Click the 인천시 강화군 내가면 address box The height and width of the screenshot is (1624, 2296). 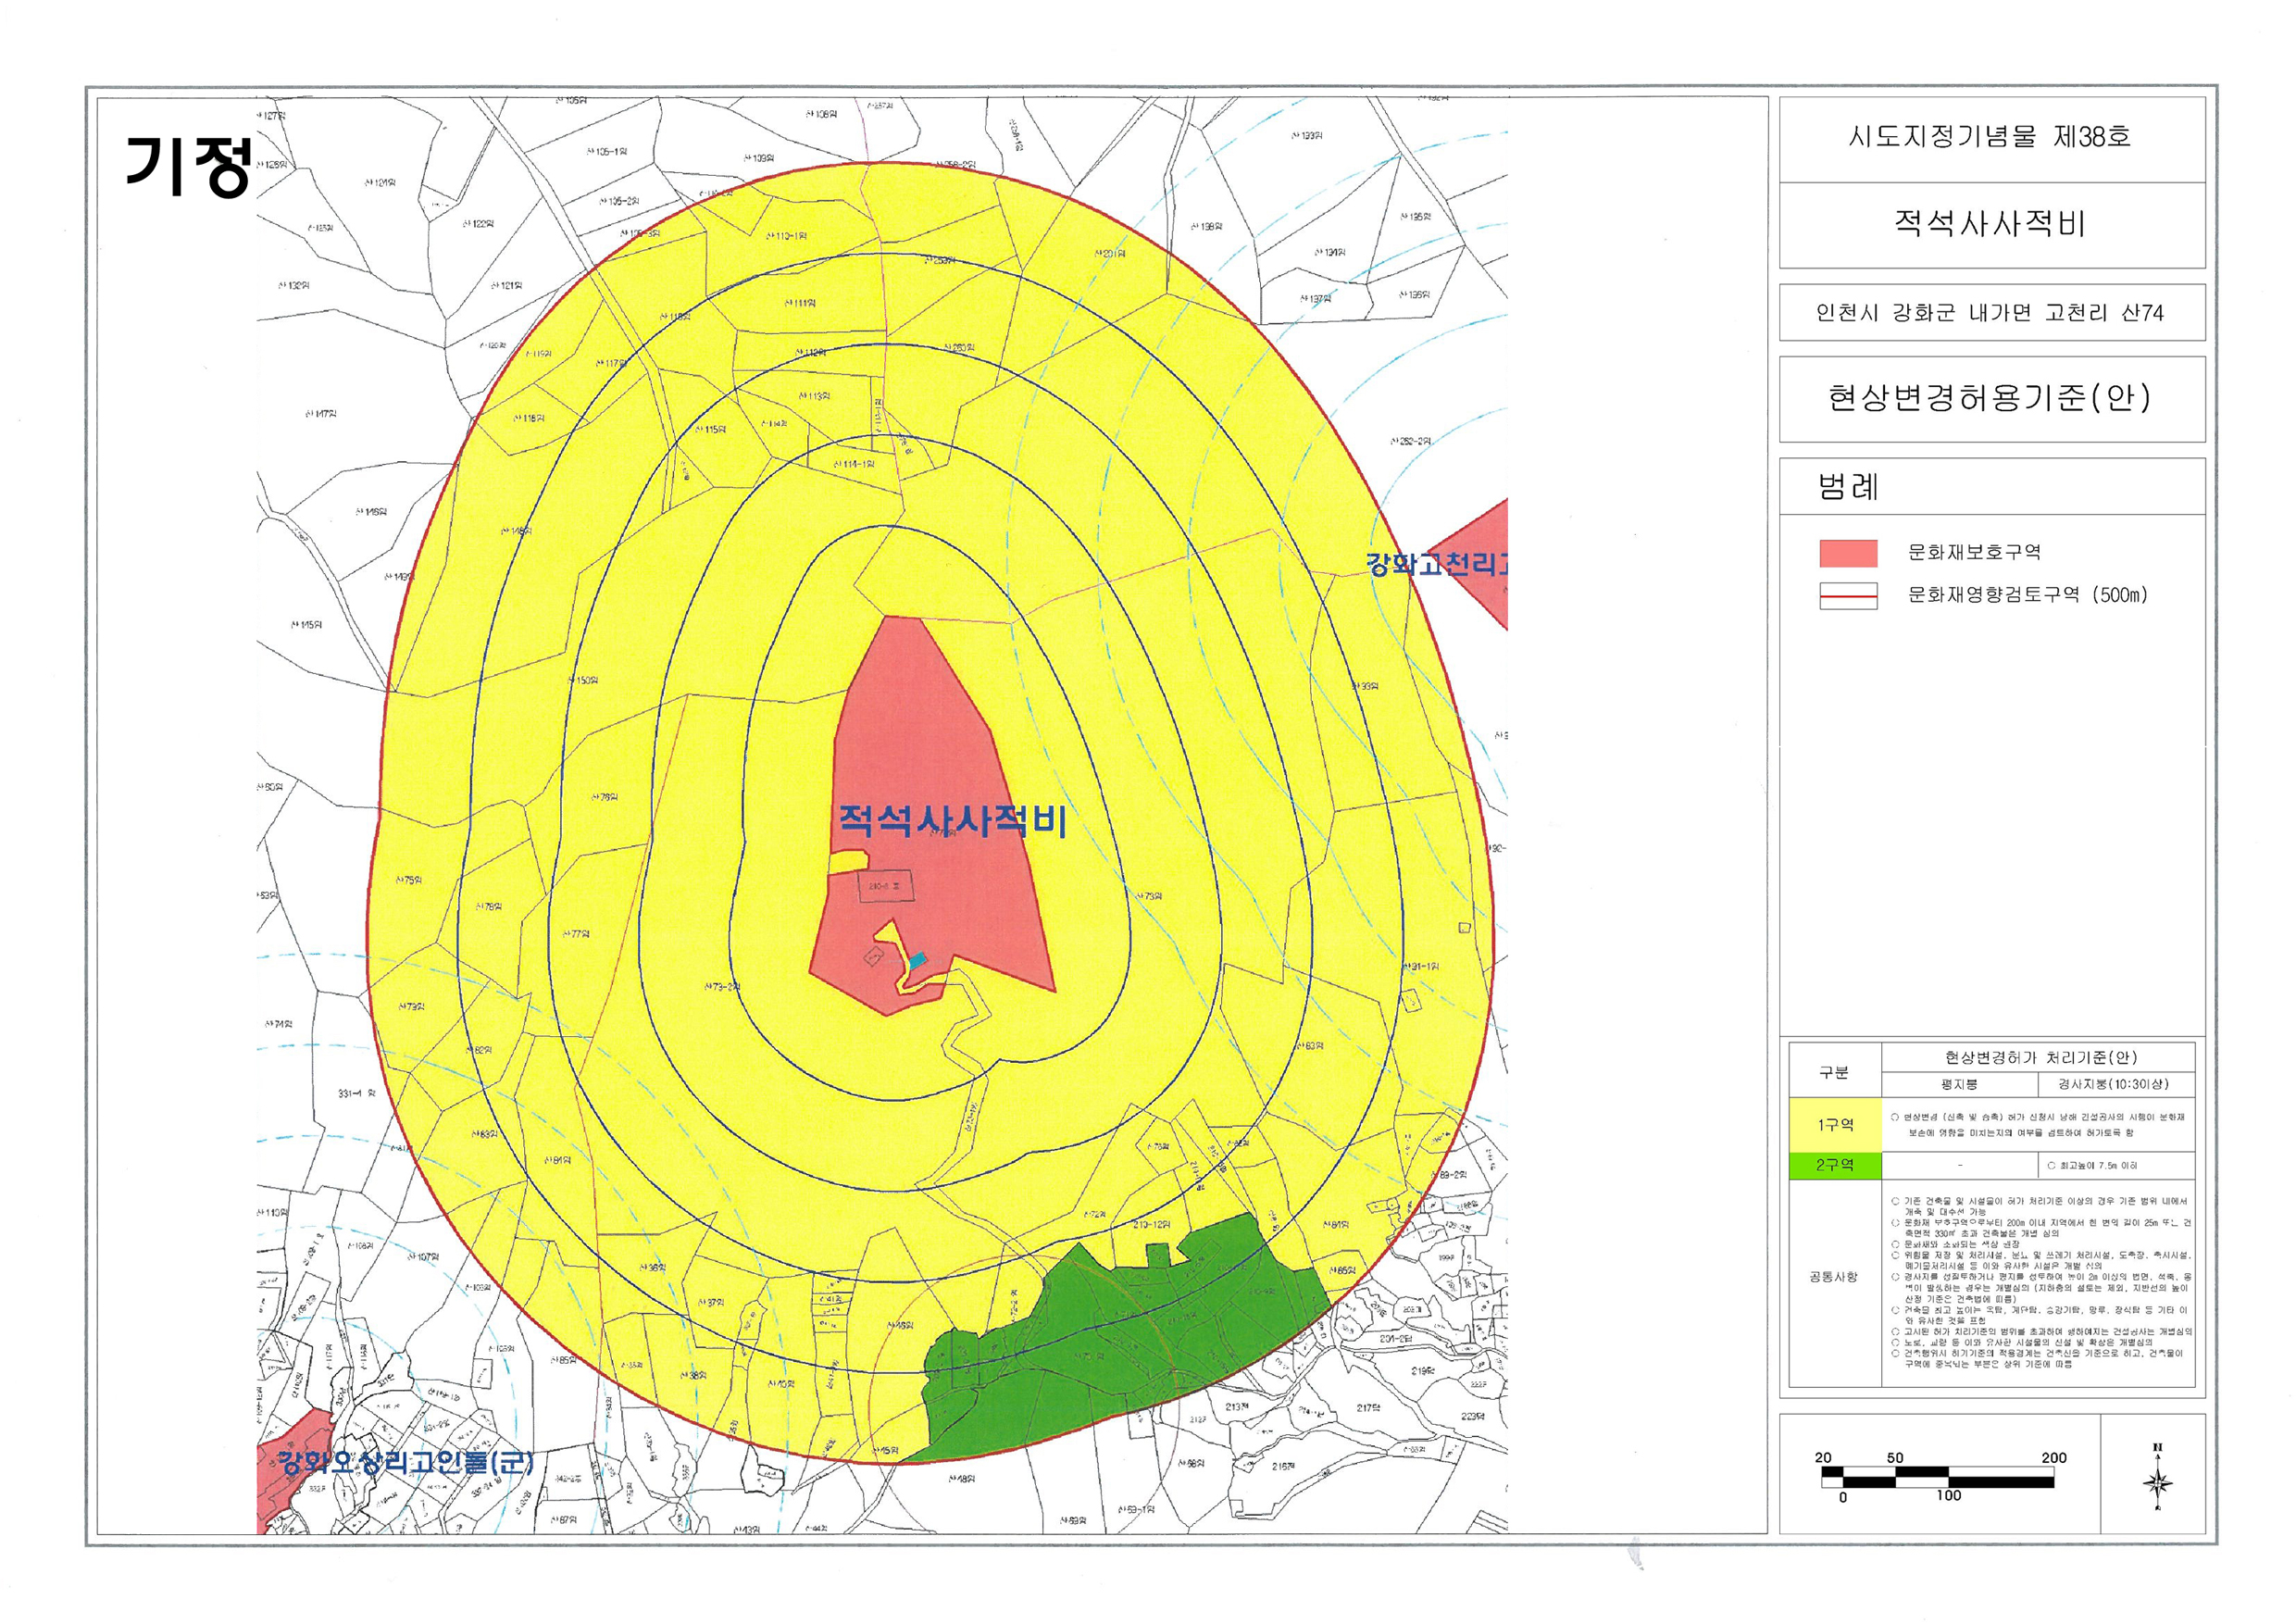(x=1991, y=313)
